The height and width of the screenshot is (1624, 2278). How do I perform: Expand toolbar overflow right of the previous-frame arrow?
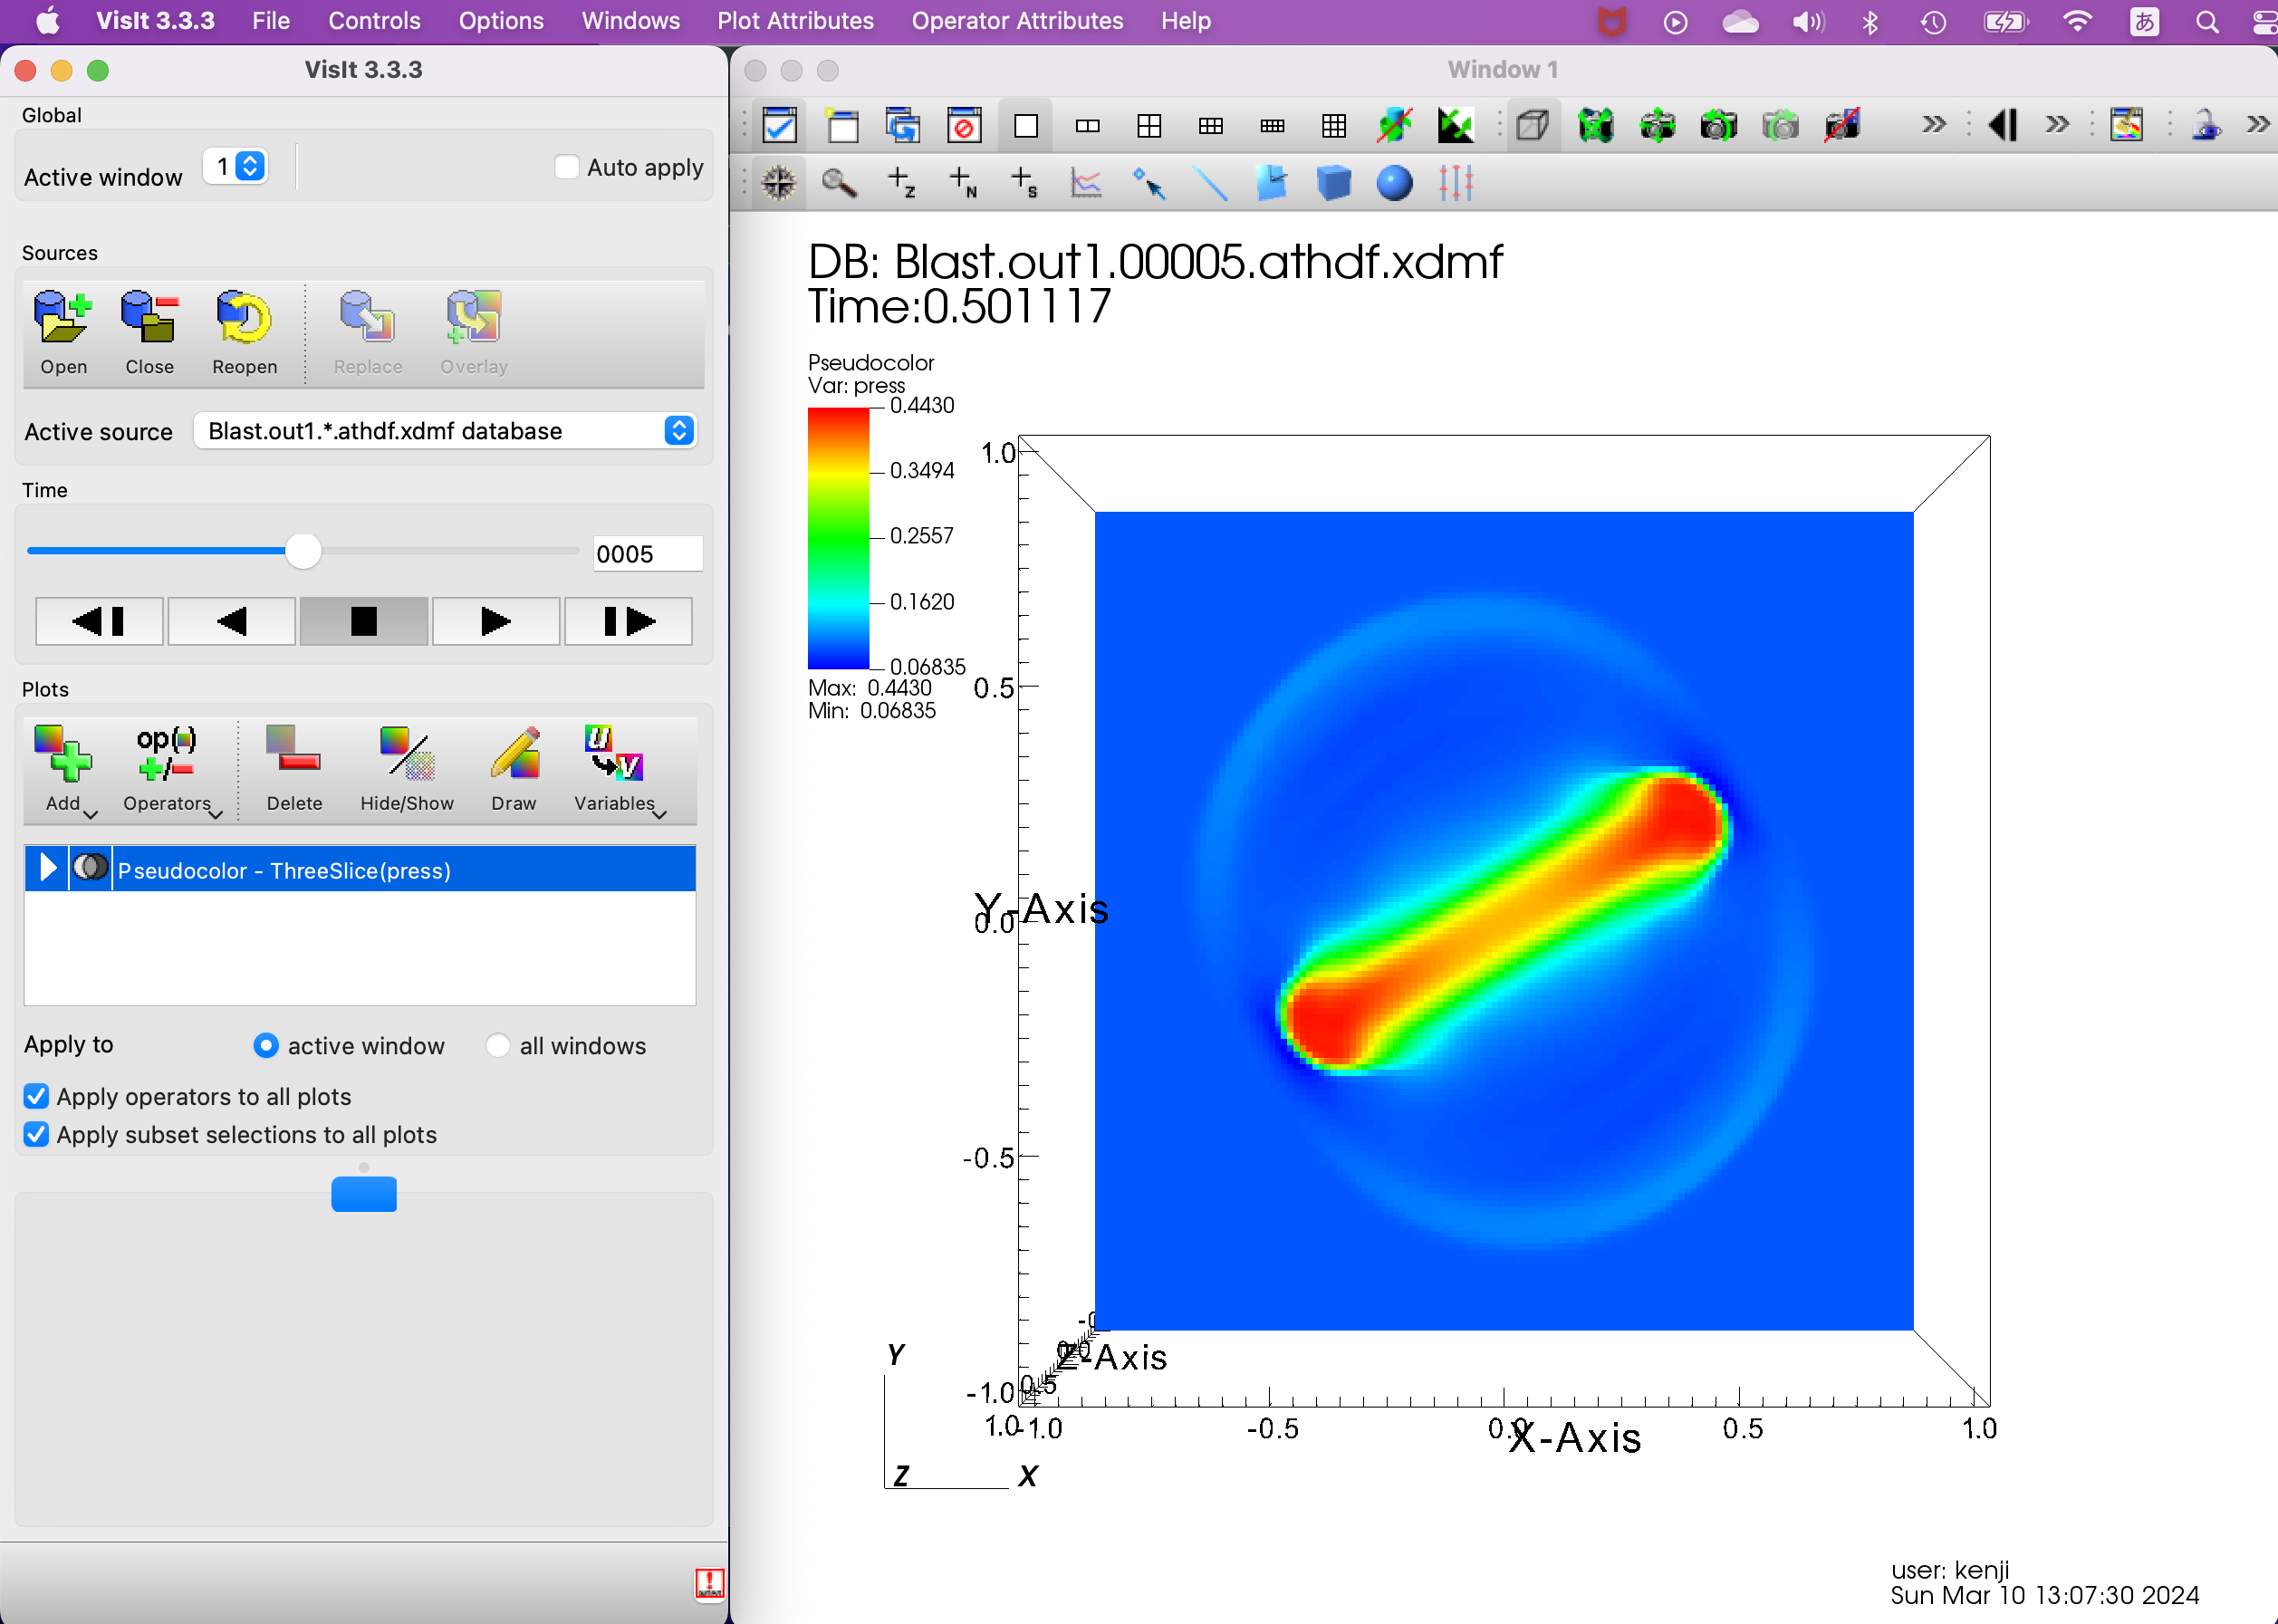(2057, 125)
